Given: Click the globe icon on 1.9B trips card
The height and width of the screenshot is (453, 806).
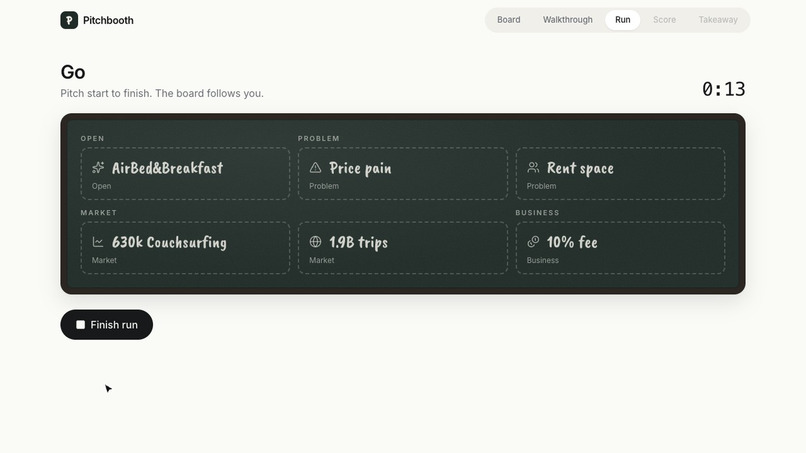Looking at the screenshot, I should pos(316,242).
